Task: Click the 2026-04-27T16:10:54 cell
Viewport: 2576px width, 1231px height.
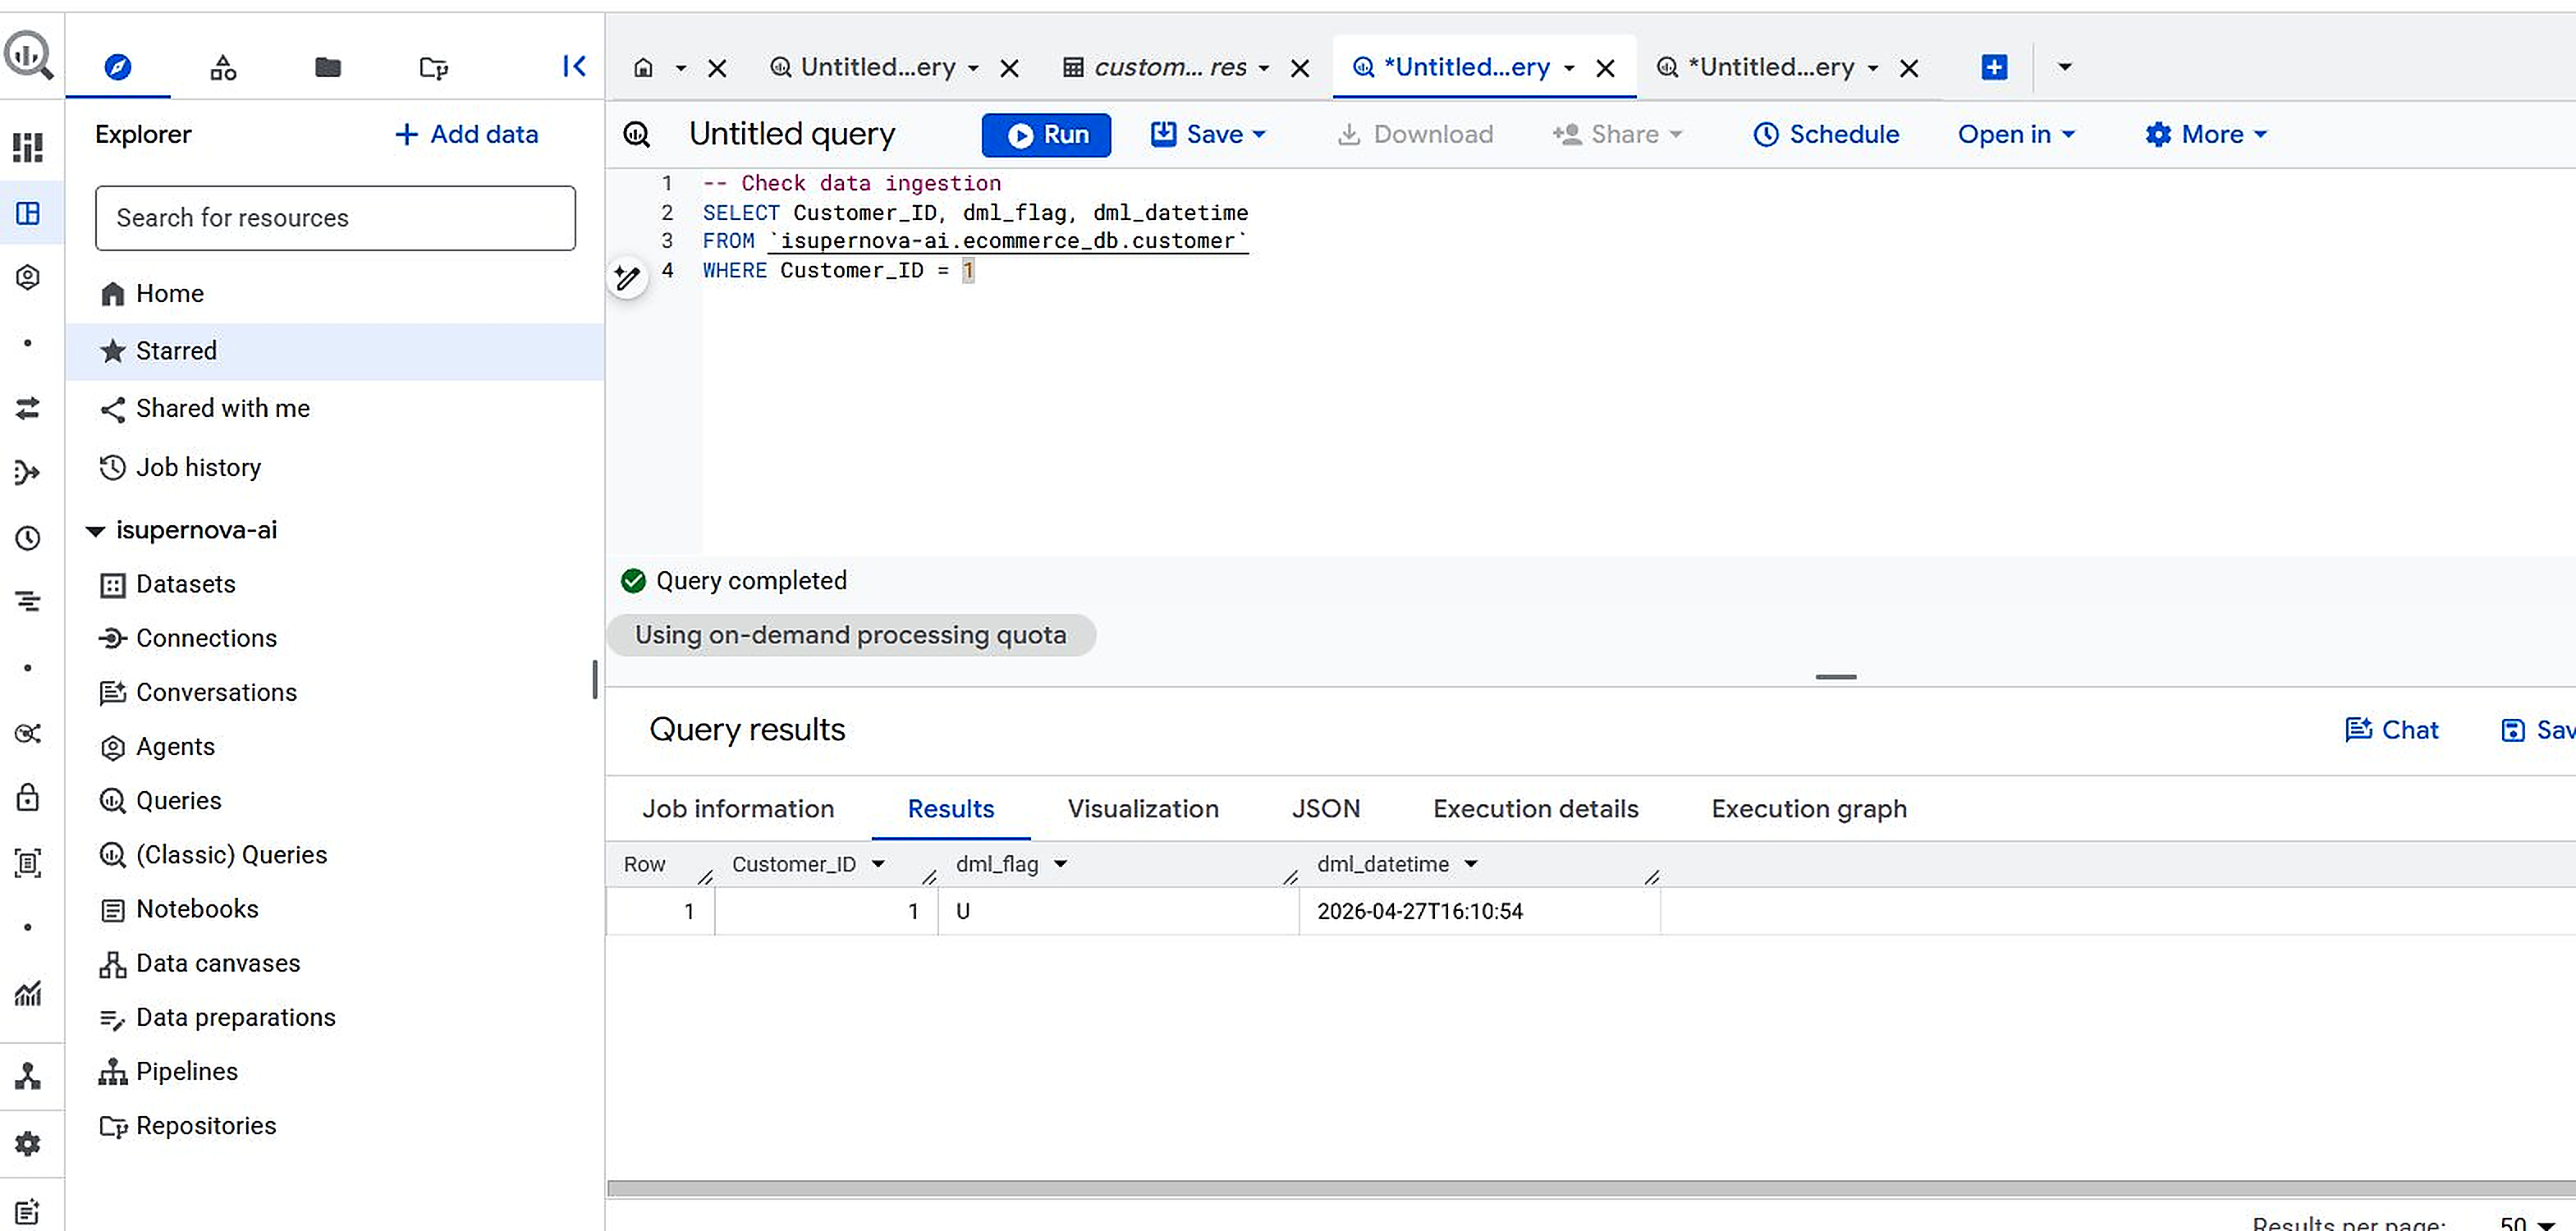Action: tap(1479, 911)
